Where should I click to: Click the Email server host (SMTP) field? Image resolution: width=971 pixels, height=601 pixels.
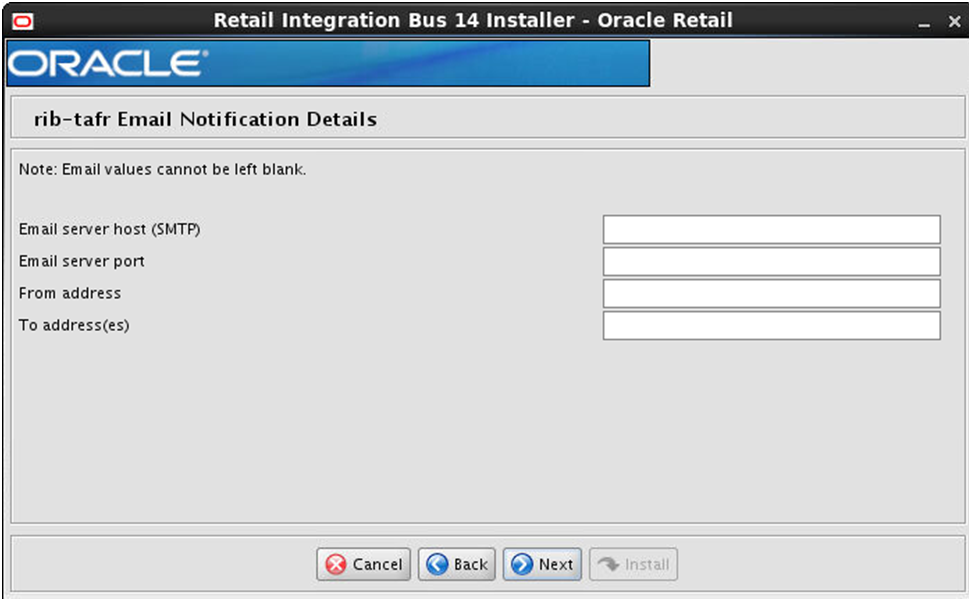[x=772, y=230]
